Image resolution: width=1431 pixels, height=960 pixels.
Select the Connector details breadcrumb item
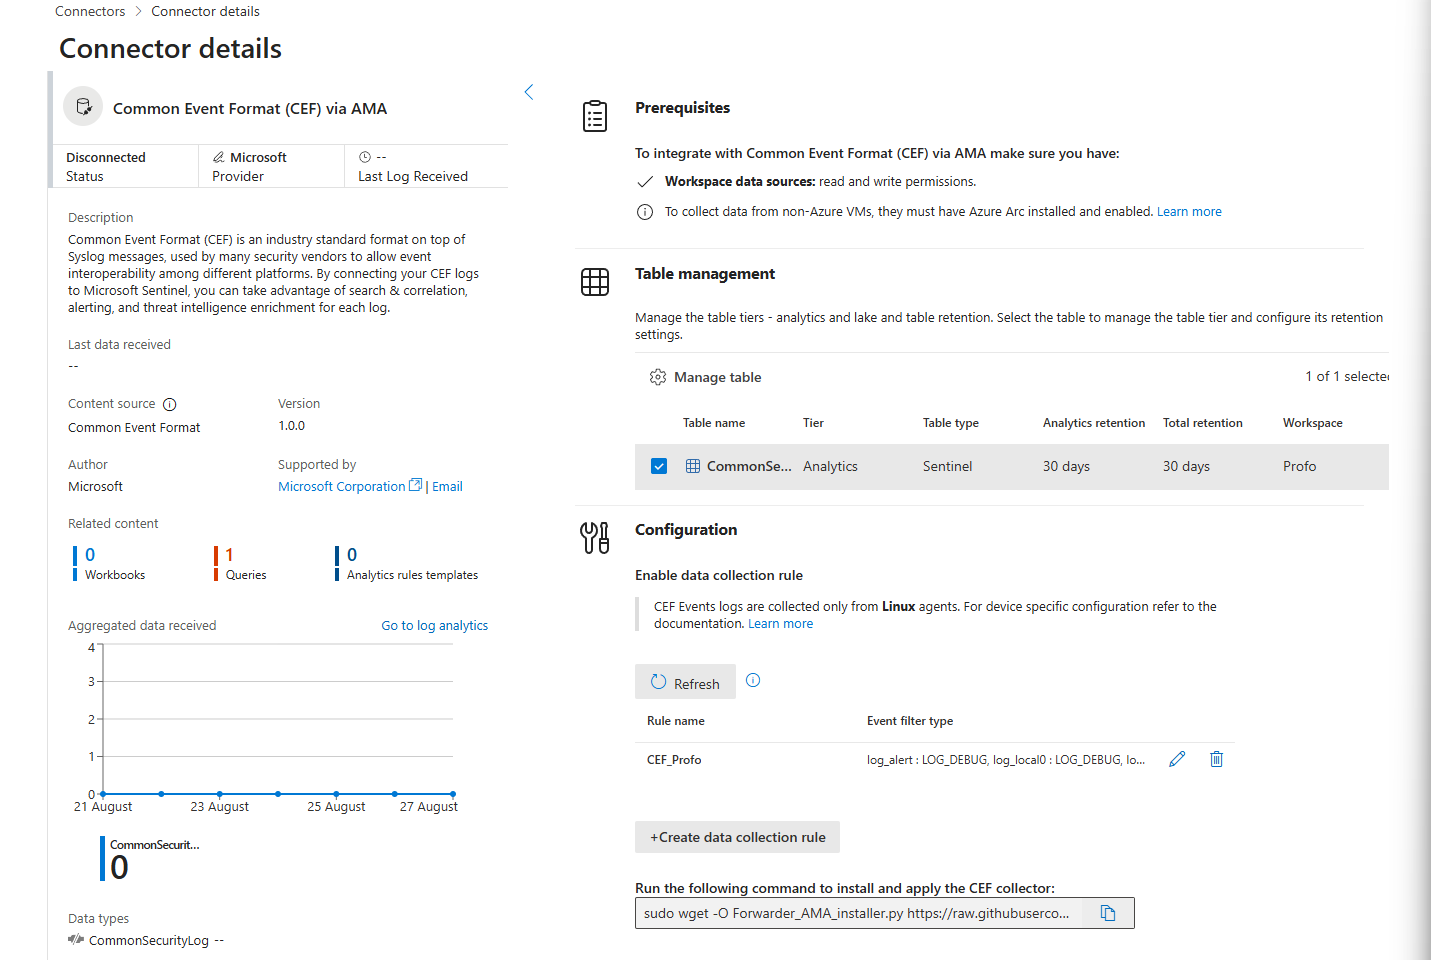[205, 11]
